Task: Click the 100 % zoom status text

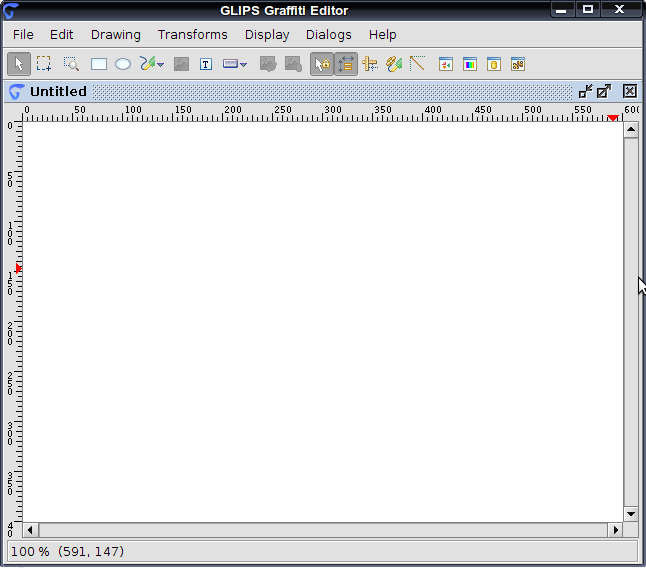Action: pos(30,552)
